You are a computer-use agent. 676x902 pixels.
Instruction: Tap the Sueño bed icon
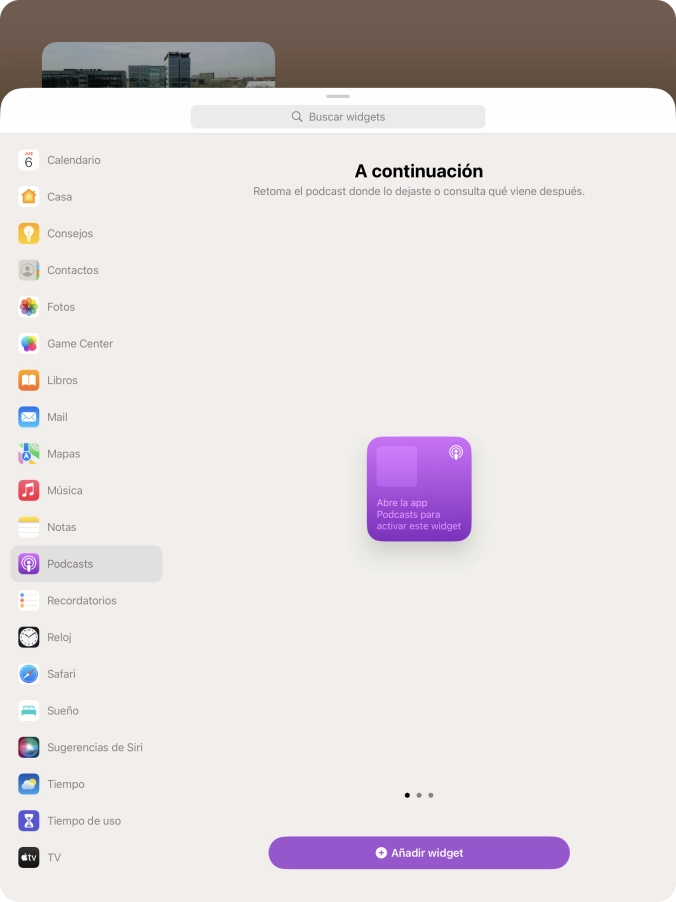[x=29, y=711]
